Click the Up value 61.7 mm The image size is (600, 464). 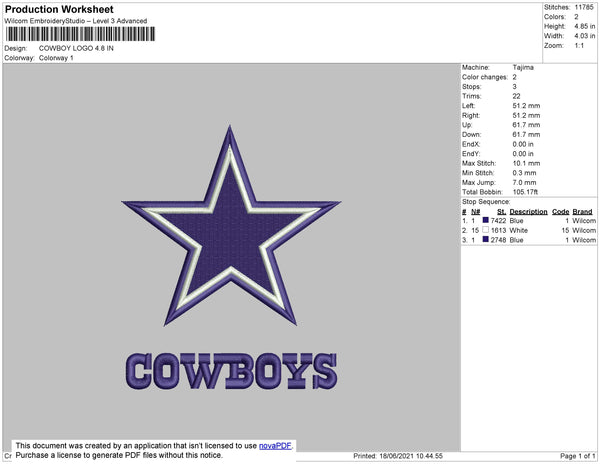click(x=527, y=125)
